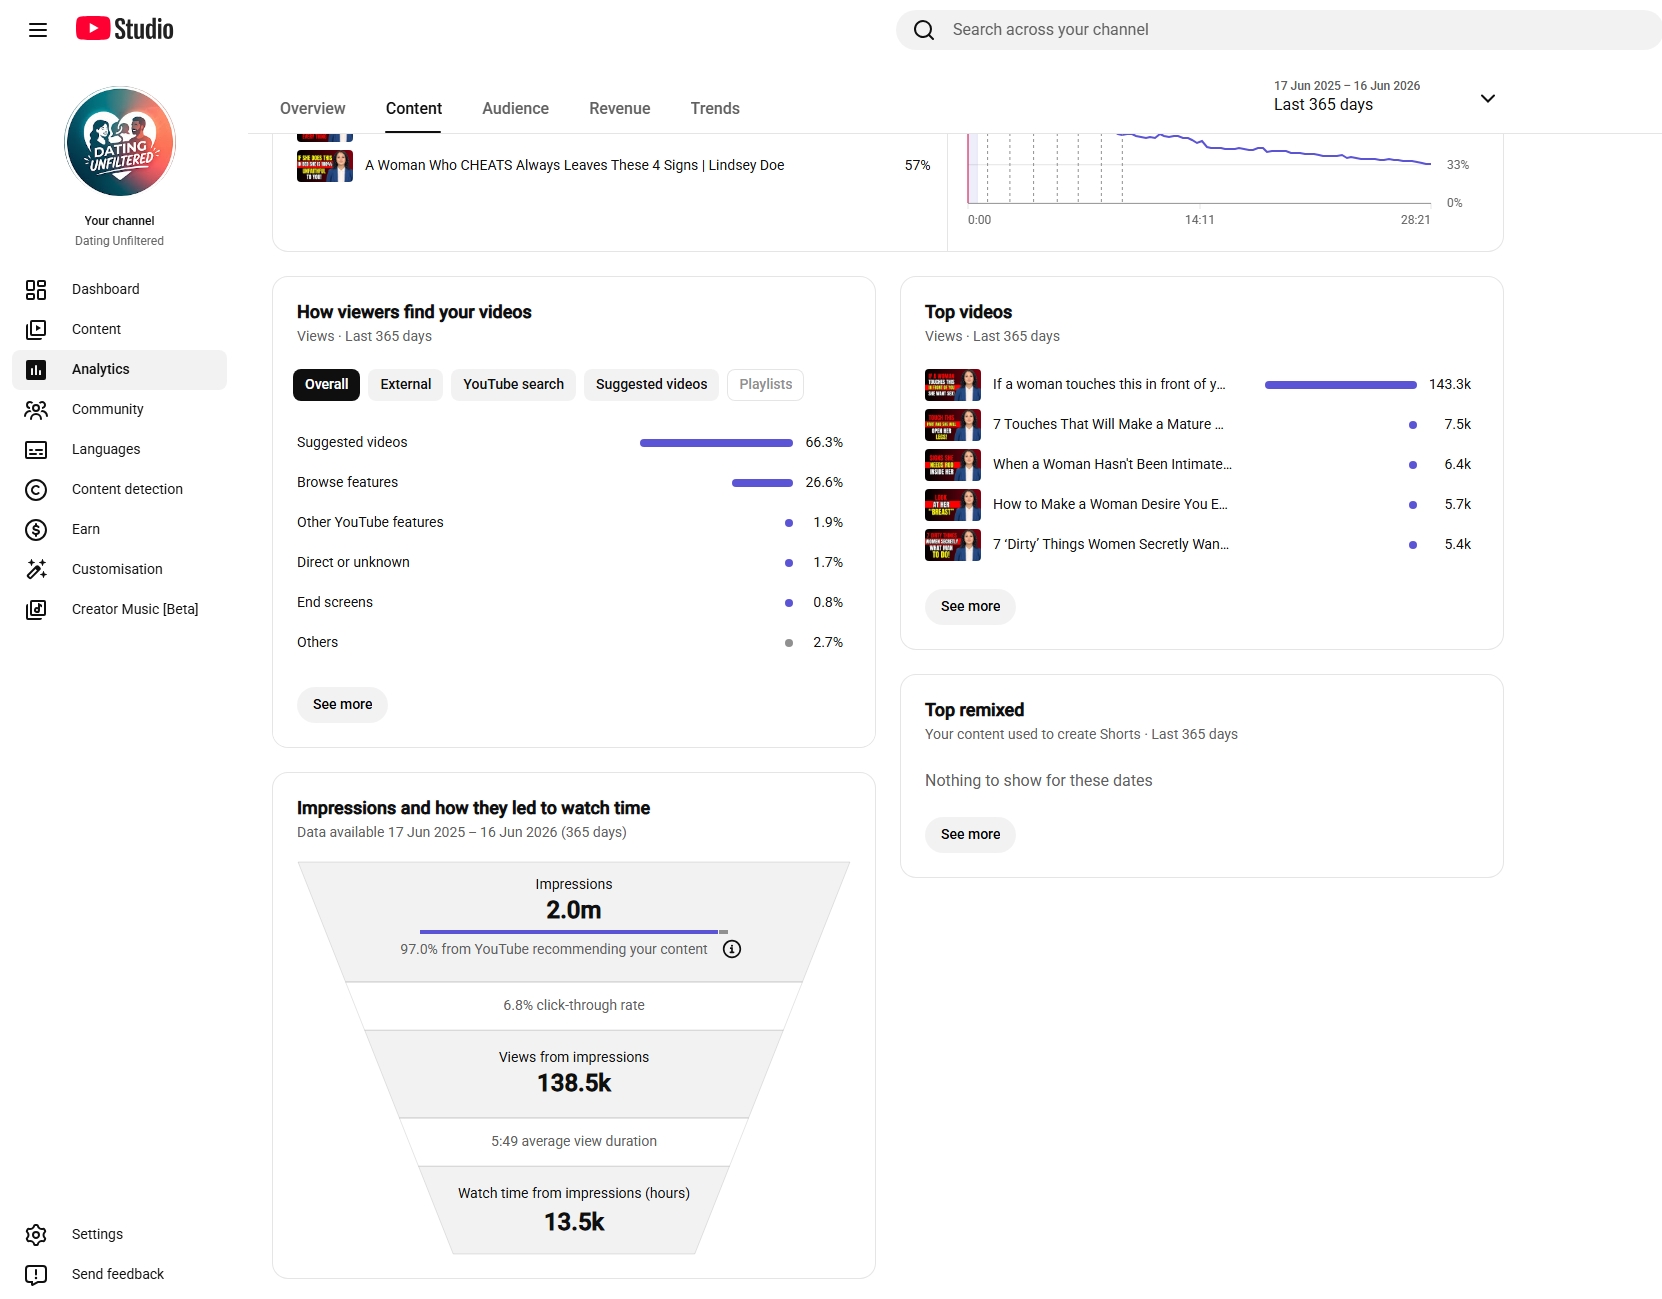Image resolution: width=1662 pixels, height=1299 pixels.
Task: Click the Customisation magic wand icon
Action: point(36,570)
